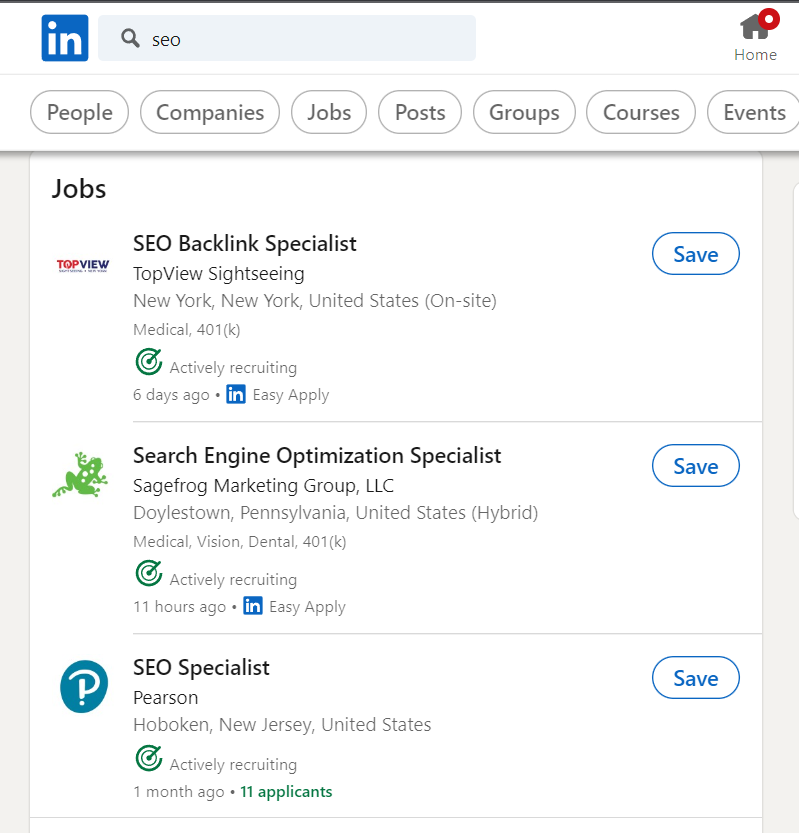Click New York, New York location text
Viewport: 799px width, 833px height.
click(314, 301)
